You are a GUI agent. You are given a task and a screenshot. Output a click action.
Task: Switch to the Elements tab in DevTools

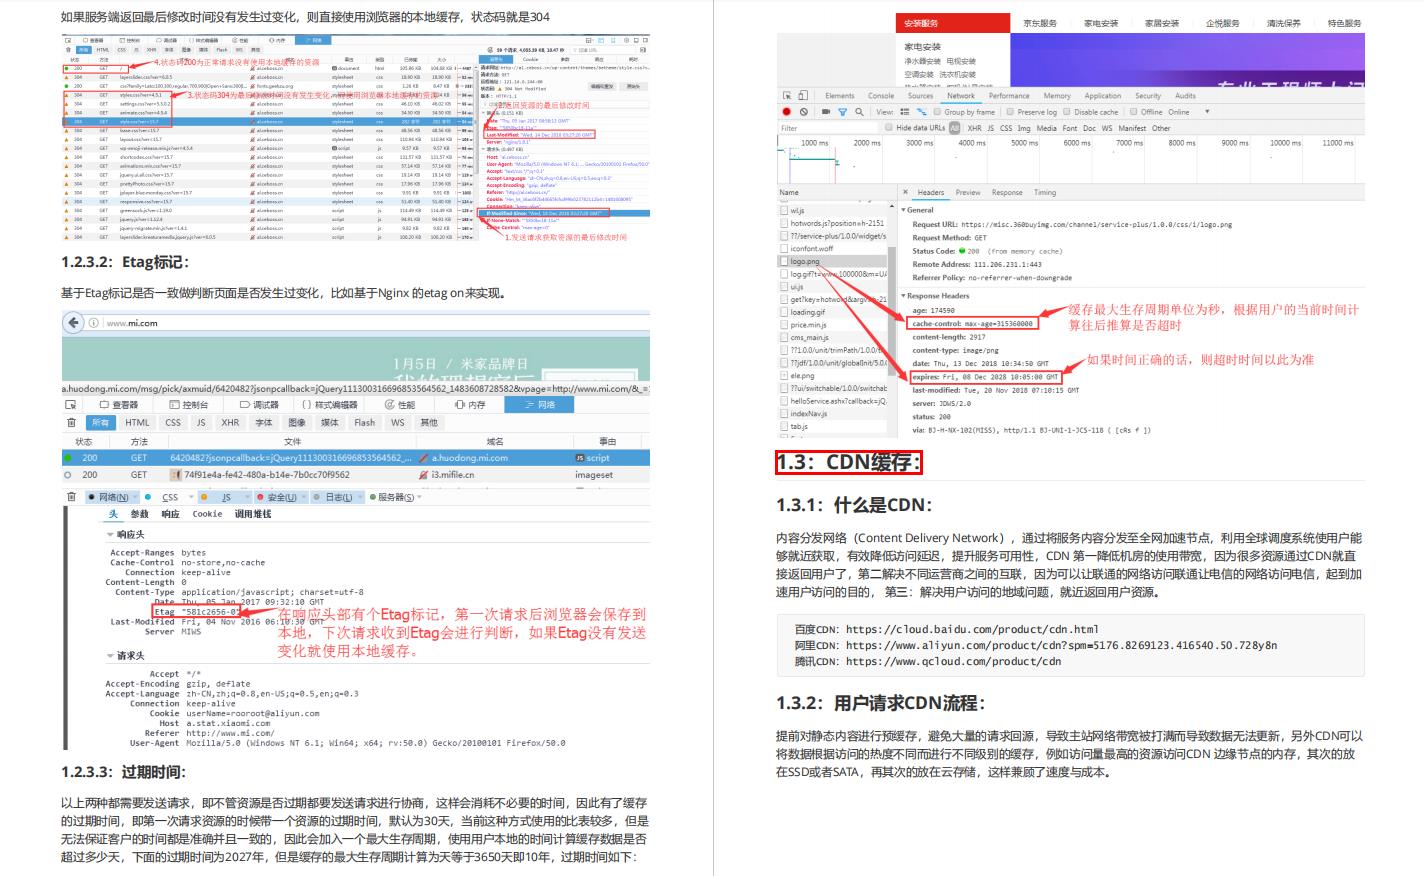pos(840,96)
